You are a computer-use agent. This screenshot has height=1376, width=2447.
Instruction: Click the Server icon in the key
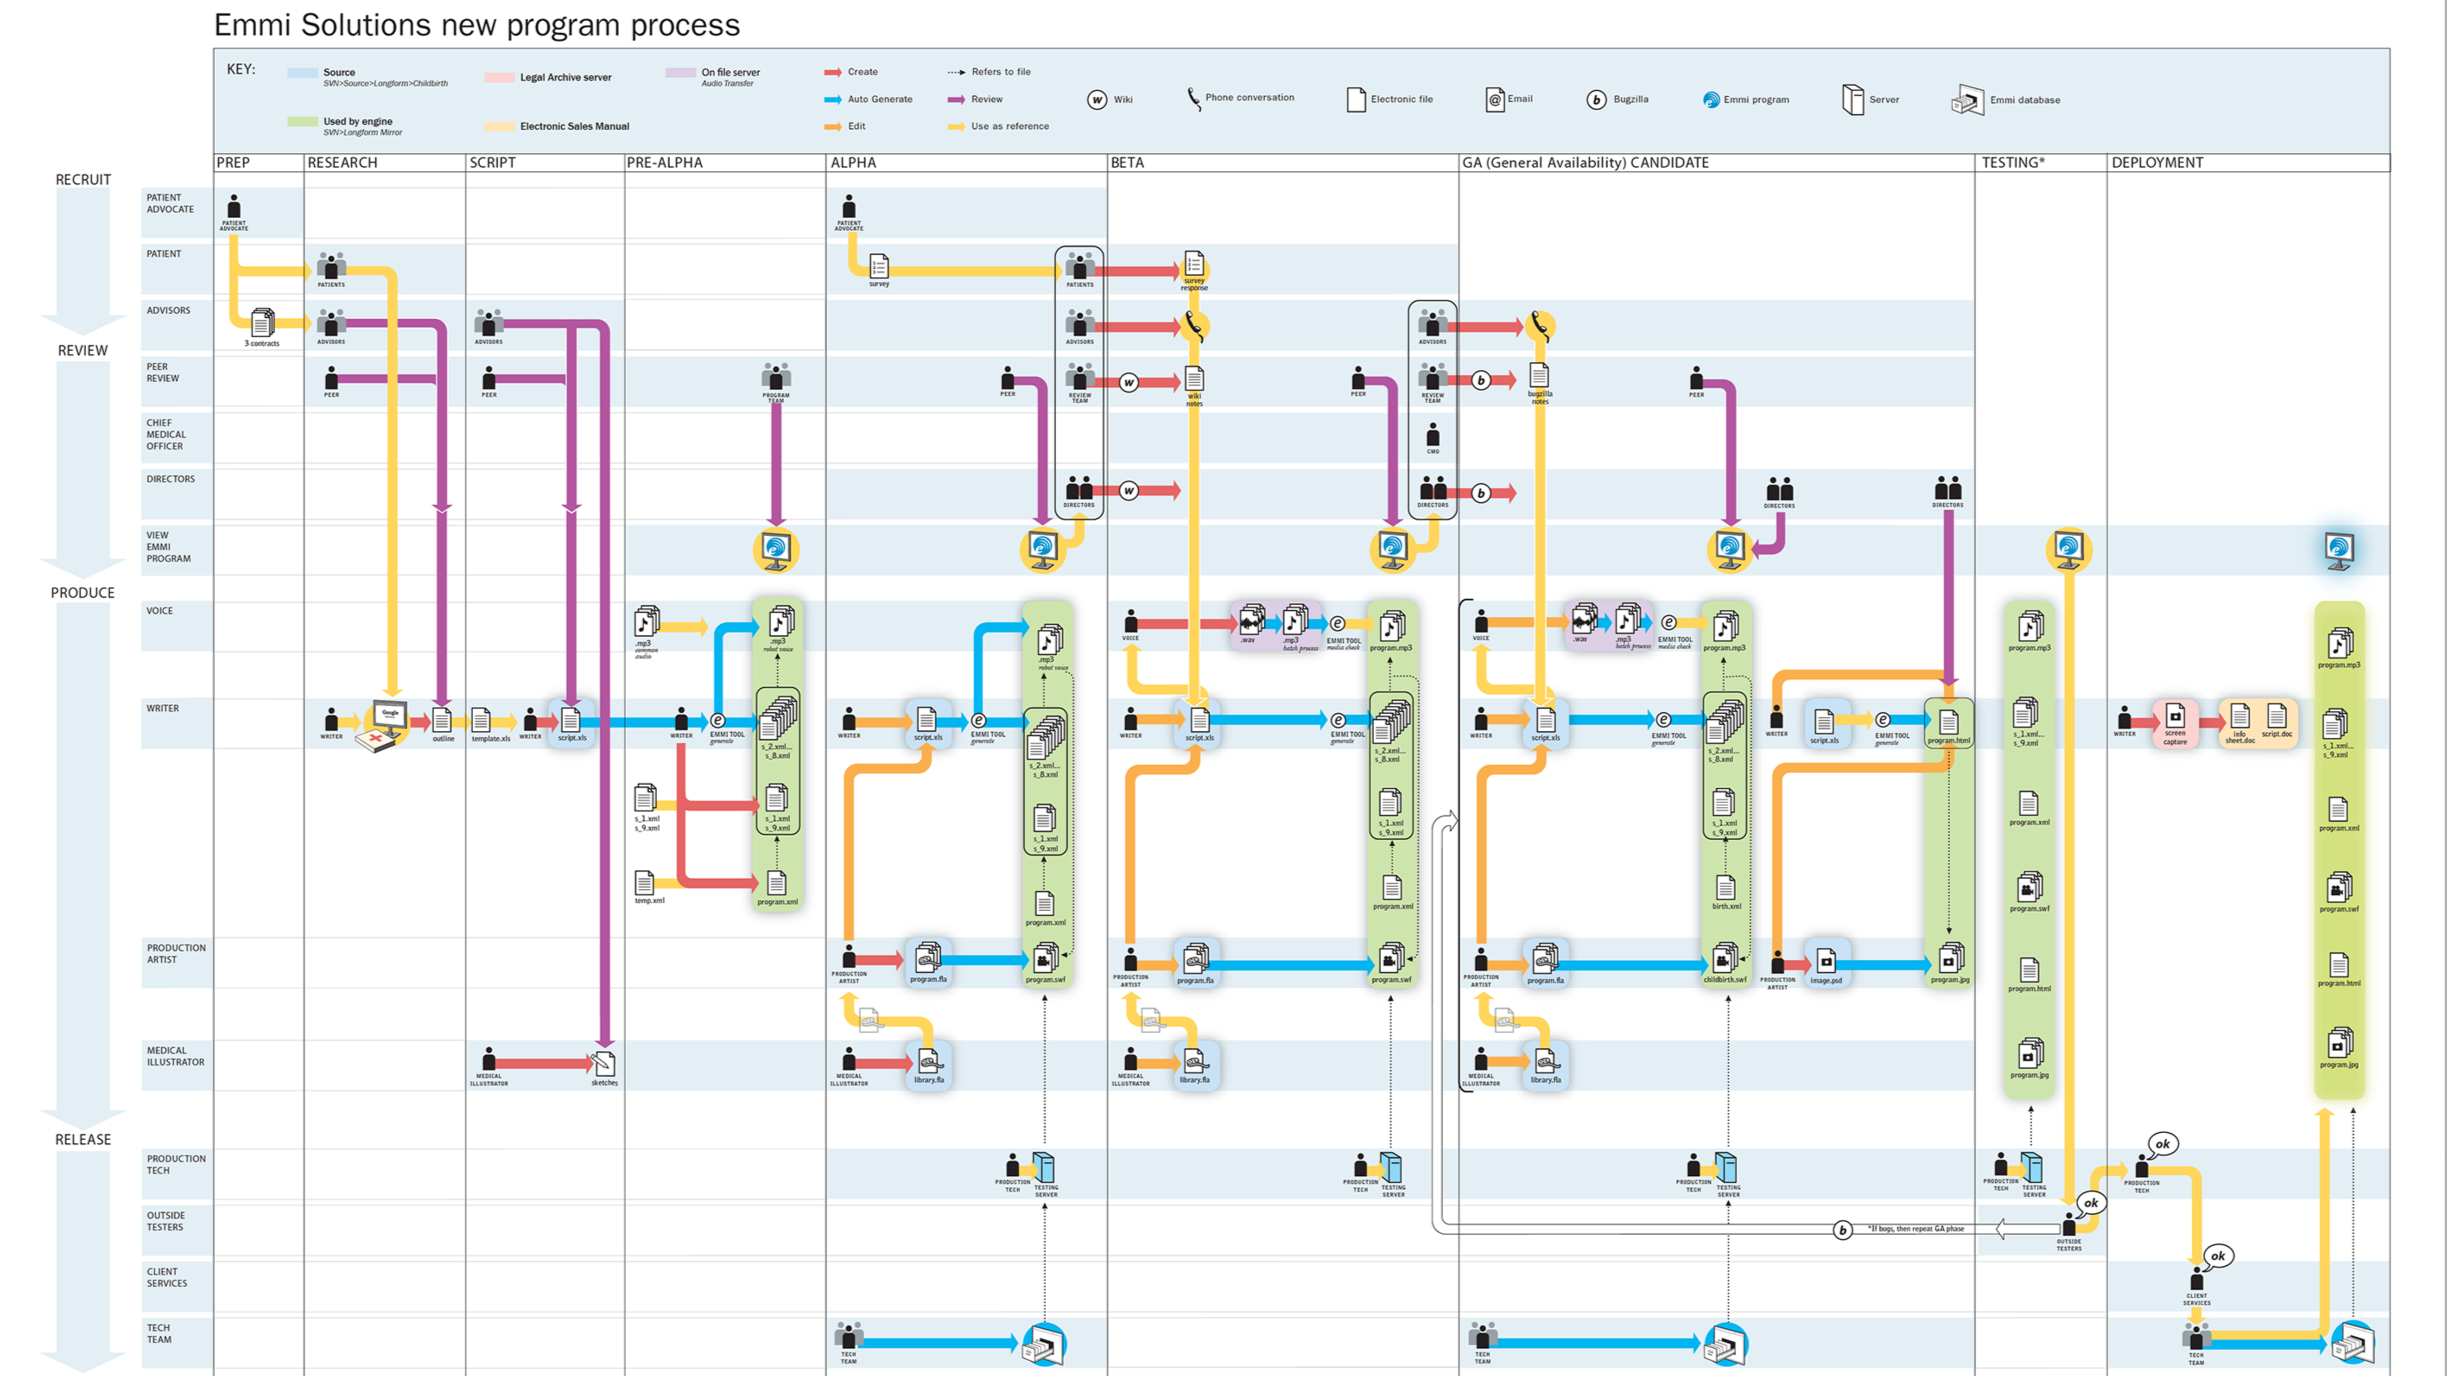[1853, 100]
